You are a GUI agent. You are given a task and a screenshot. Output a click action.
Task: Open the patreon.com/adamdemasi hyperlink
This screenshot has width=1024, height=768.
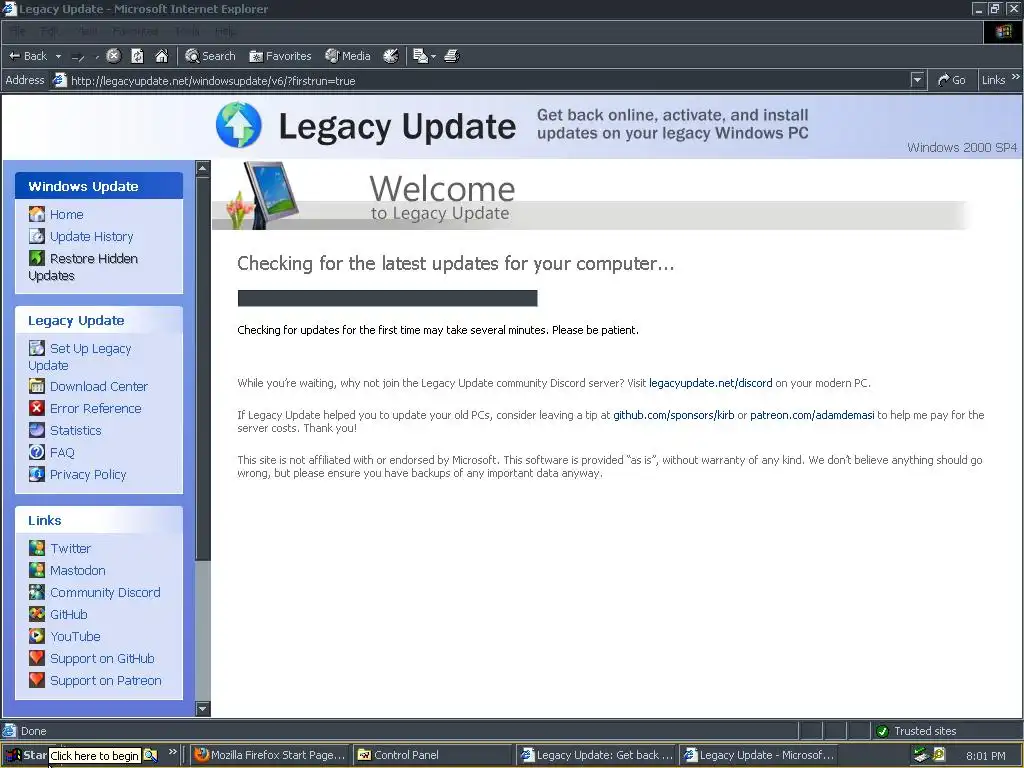pos(812,415)
